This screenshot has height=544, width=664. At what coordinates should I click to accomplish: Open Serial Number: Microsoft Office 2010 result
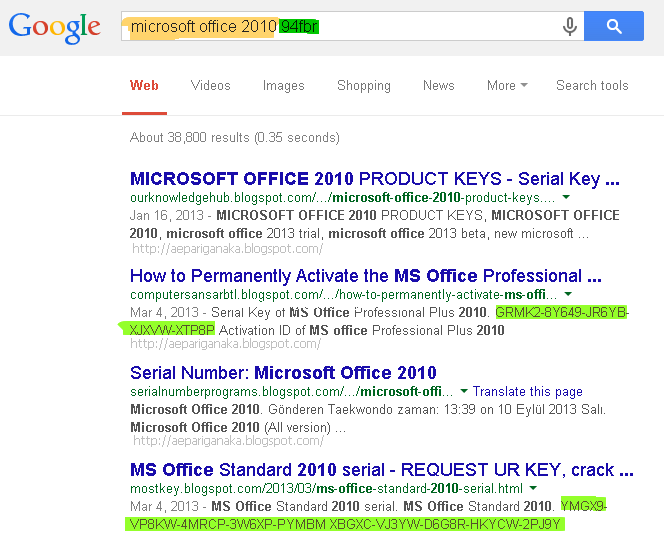coord(283,373)
